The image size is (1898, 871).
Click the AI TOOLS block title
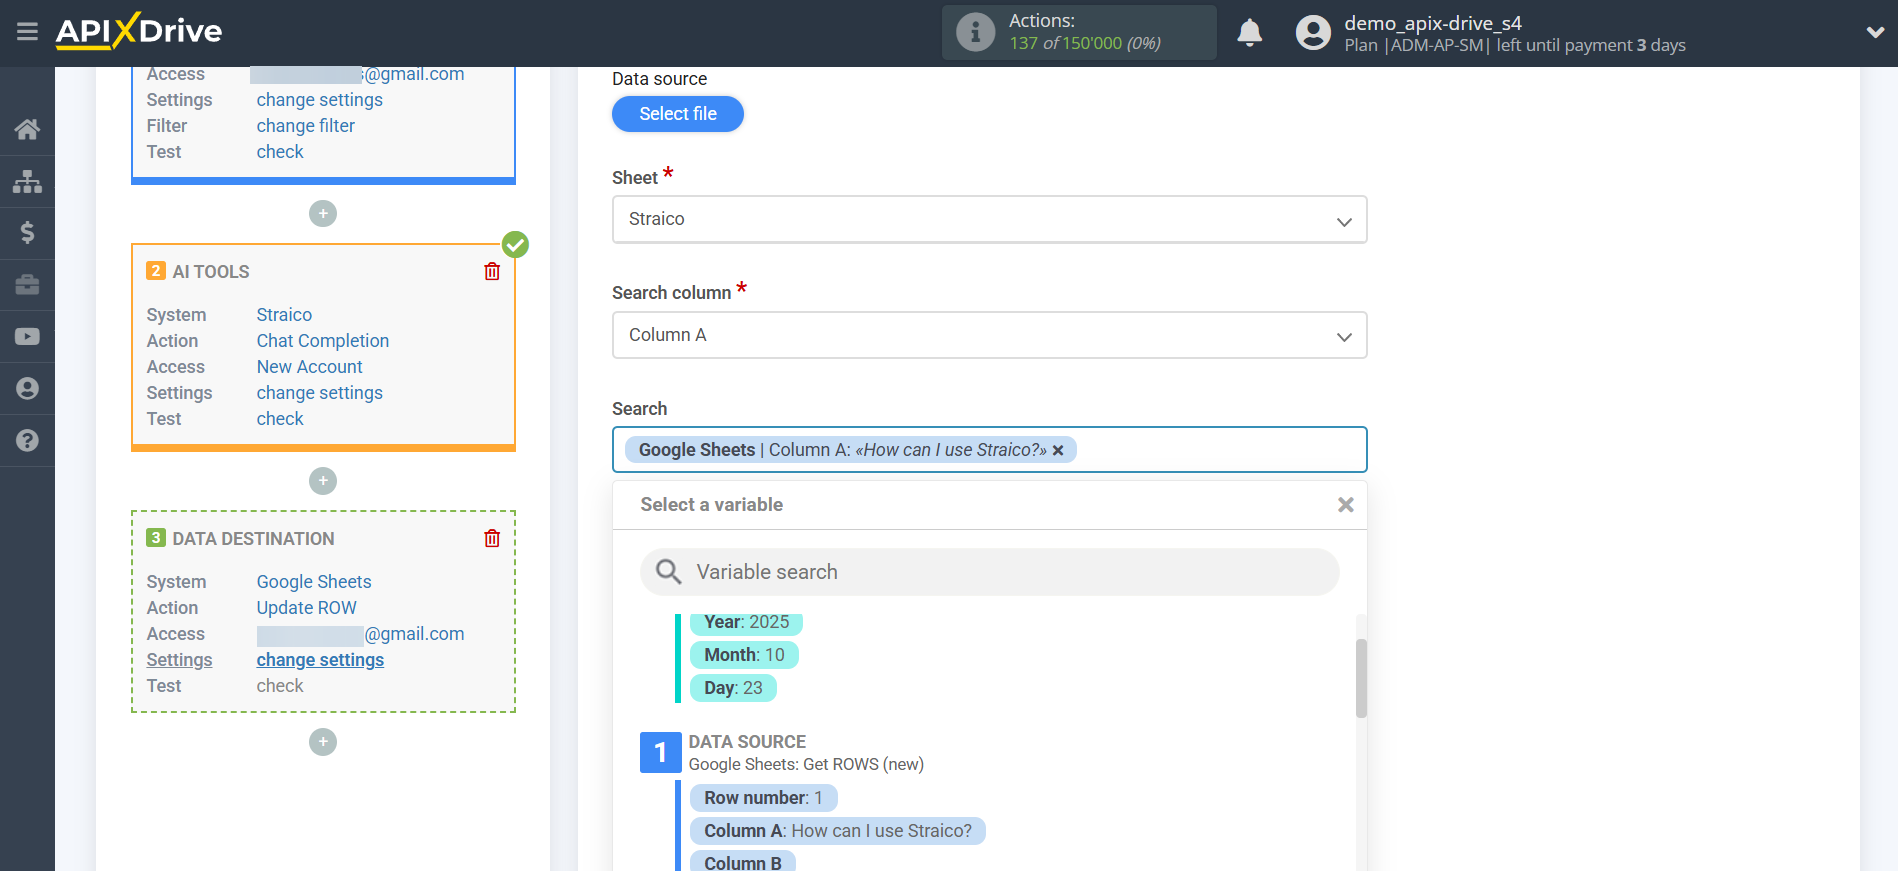point(211,272)
